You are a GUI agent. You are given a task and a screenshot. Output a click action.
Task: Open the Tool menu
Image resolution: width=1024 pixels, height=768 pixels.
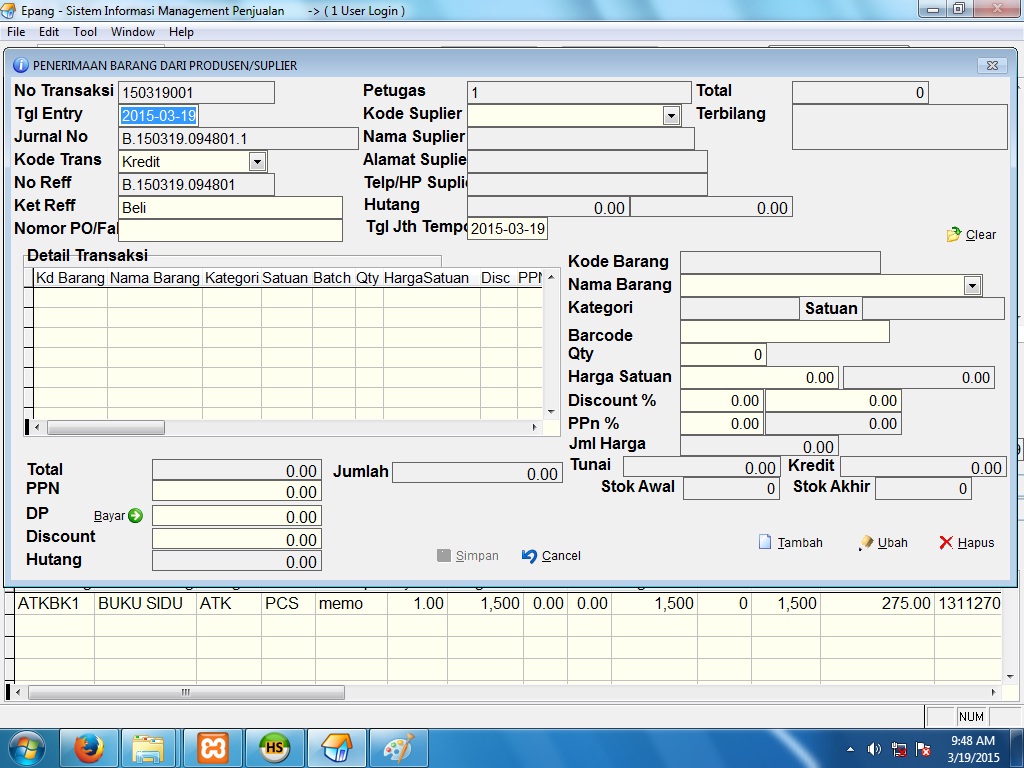[85, 32]
